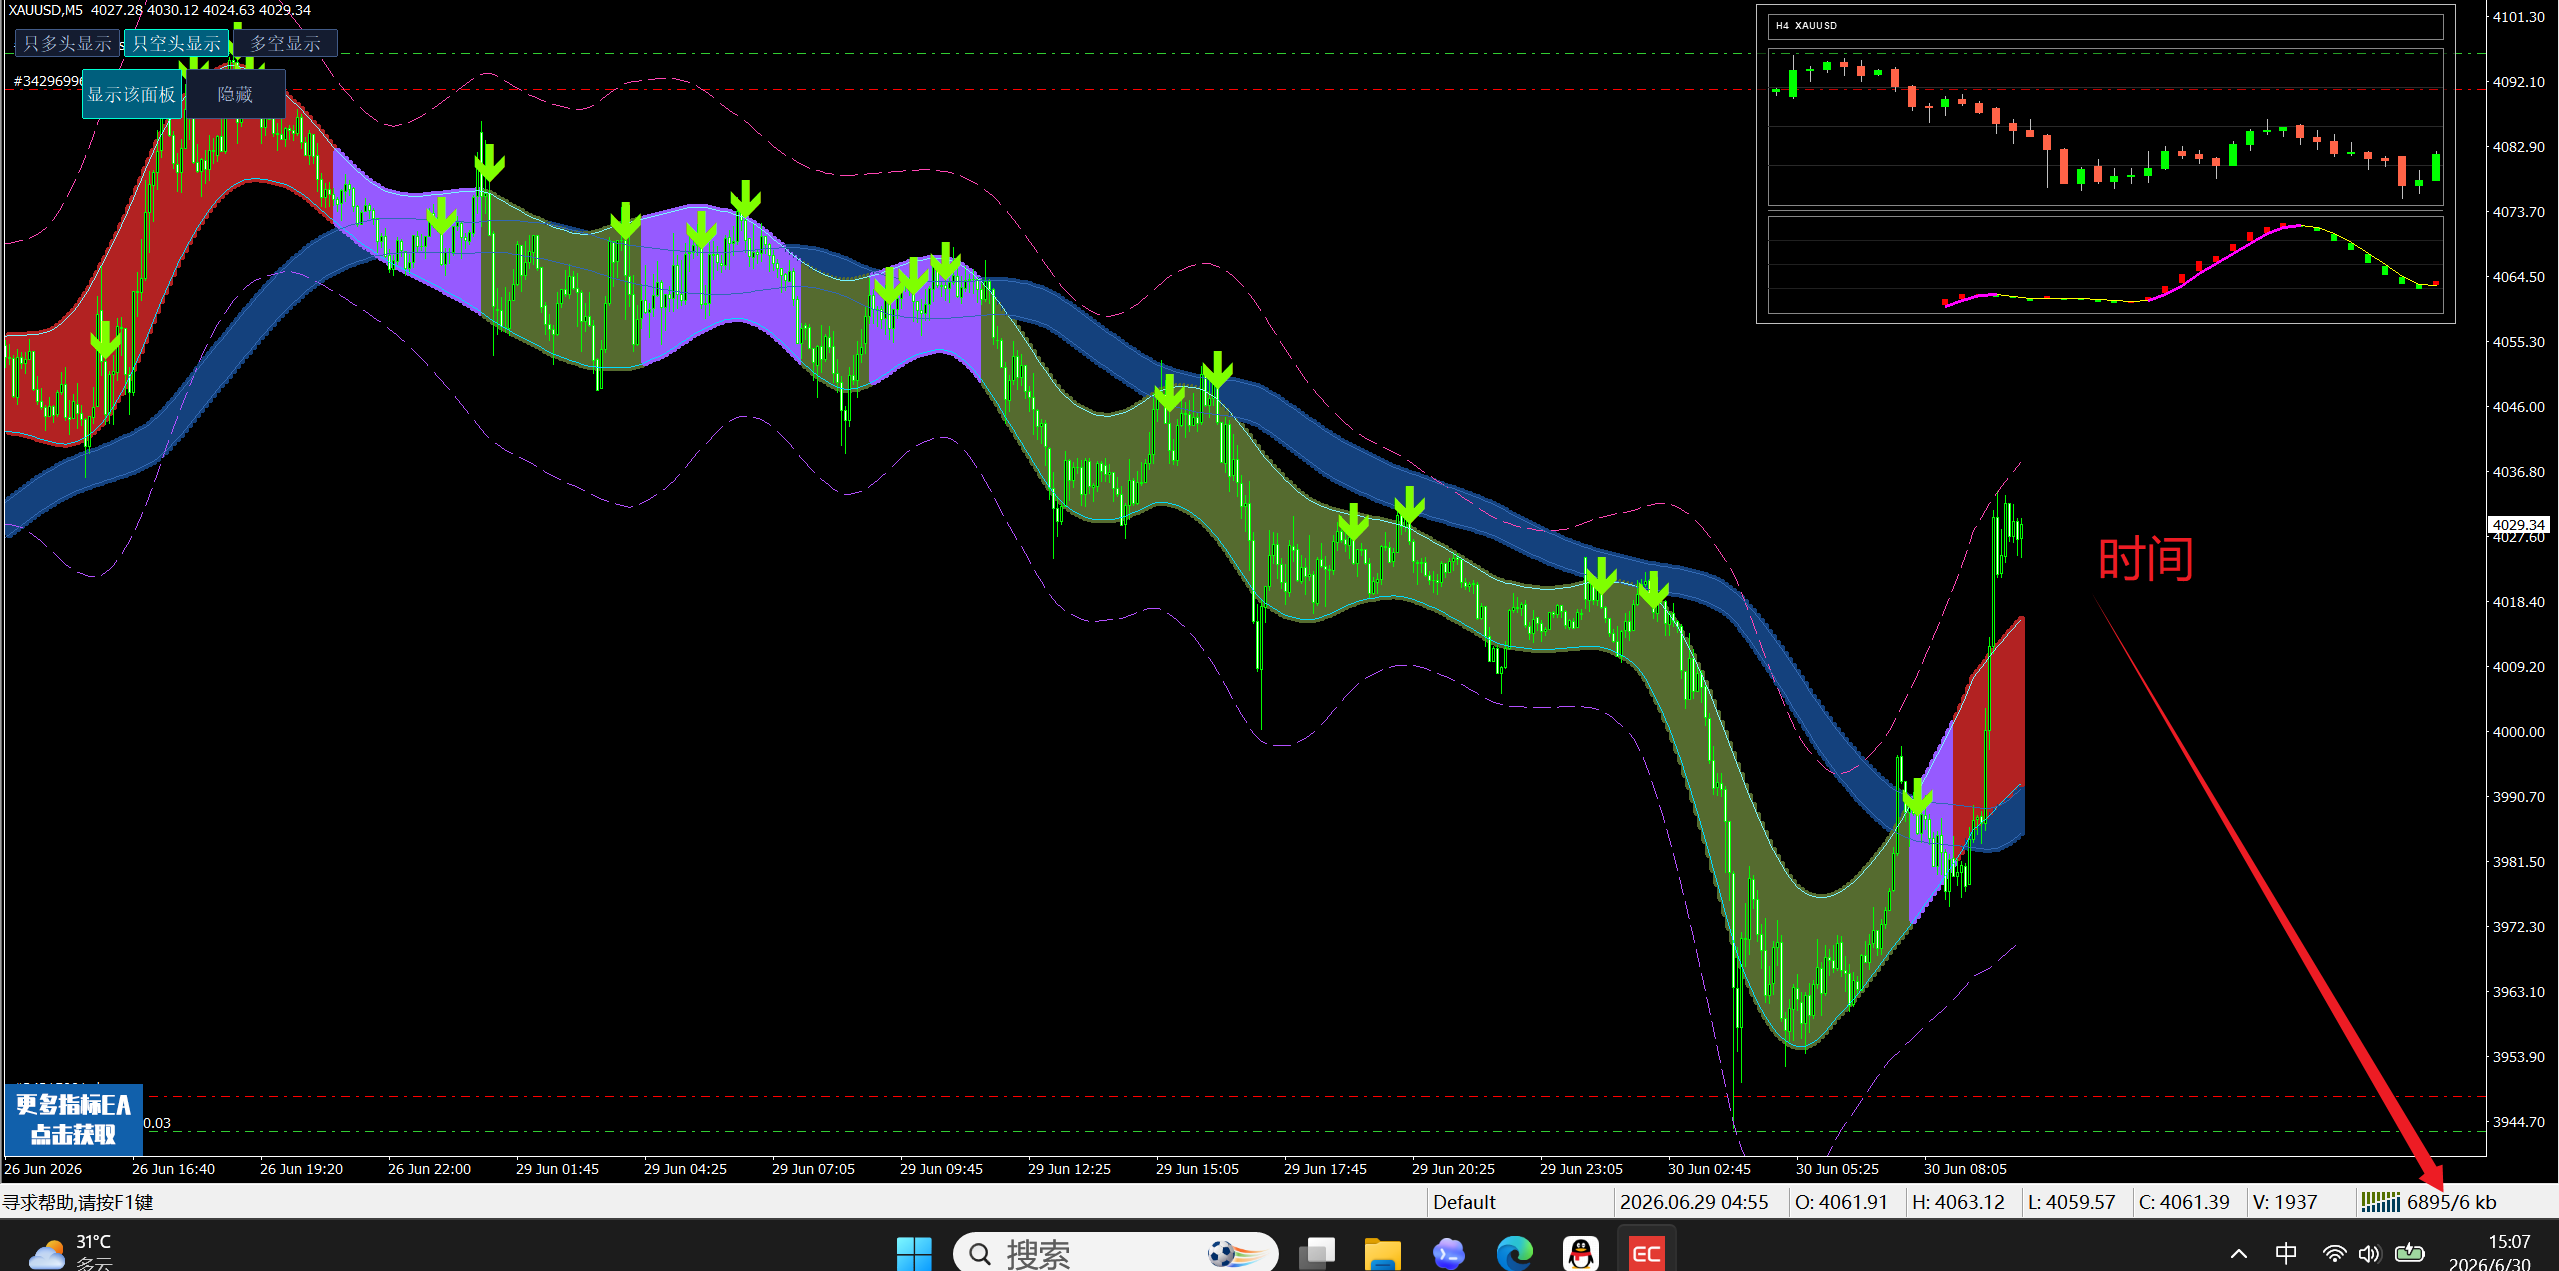The width and height of the screenshot is (2559, 1271).
Task: Open the purple terminal app taskbar icon
Action: tap(1449, 1253)
